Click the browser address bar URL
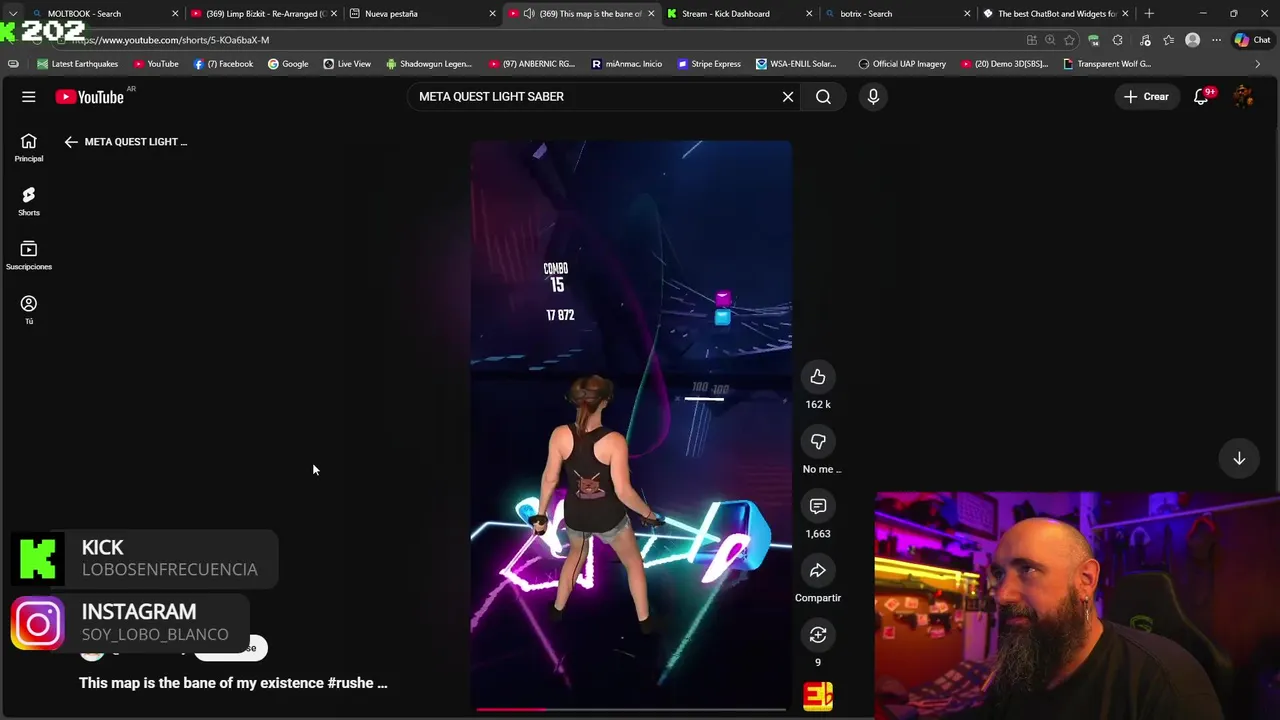Viewport: 1280px width, 720px height. pos(170,40)
